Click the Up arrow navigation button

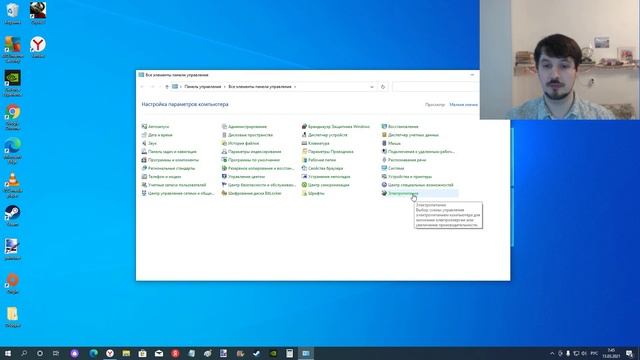pos(167,87)
